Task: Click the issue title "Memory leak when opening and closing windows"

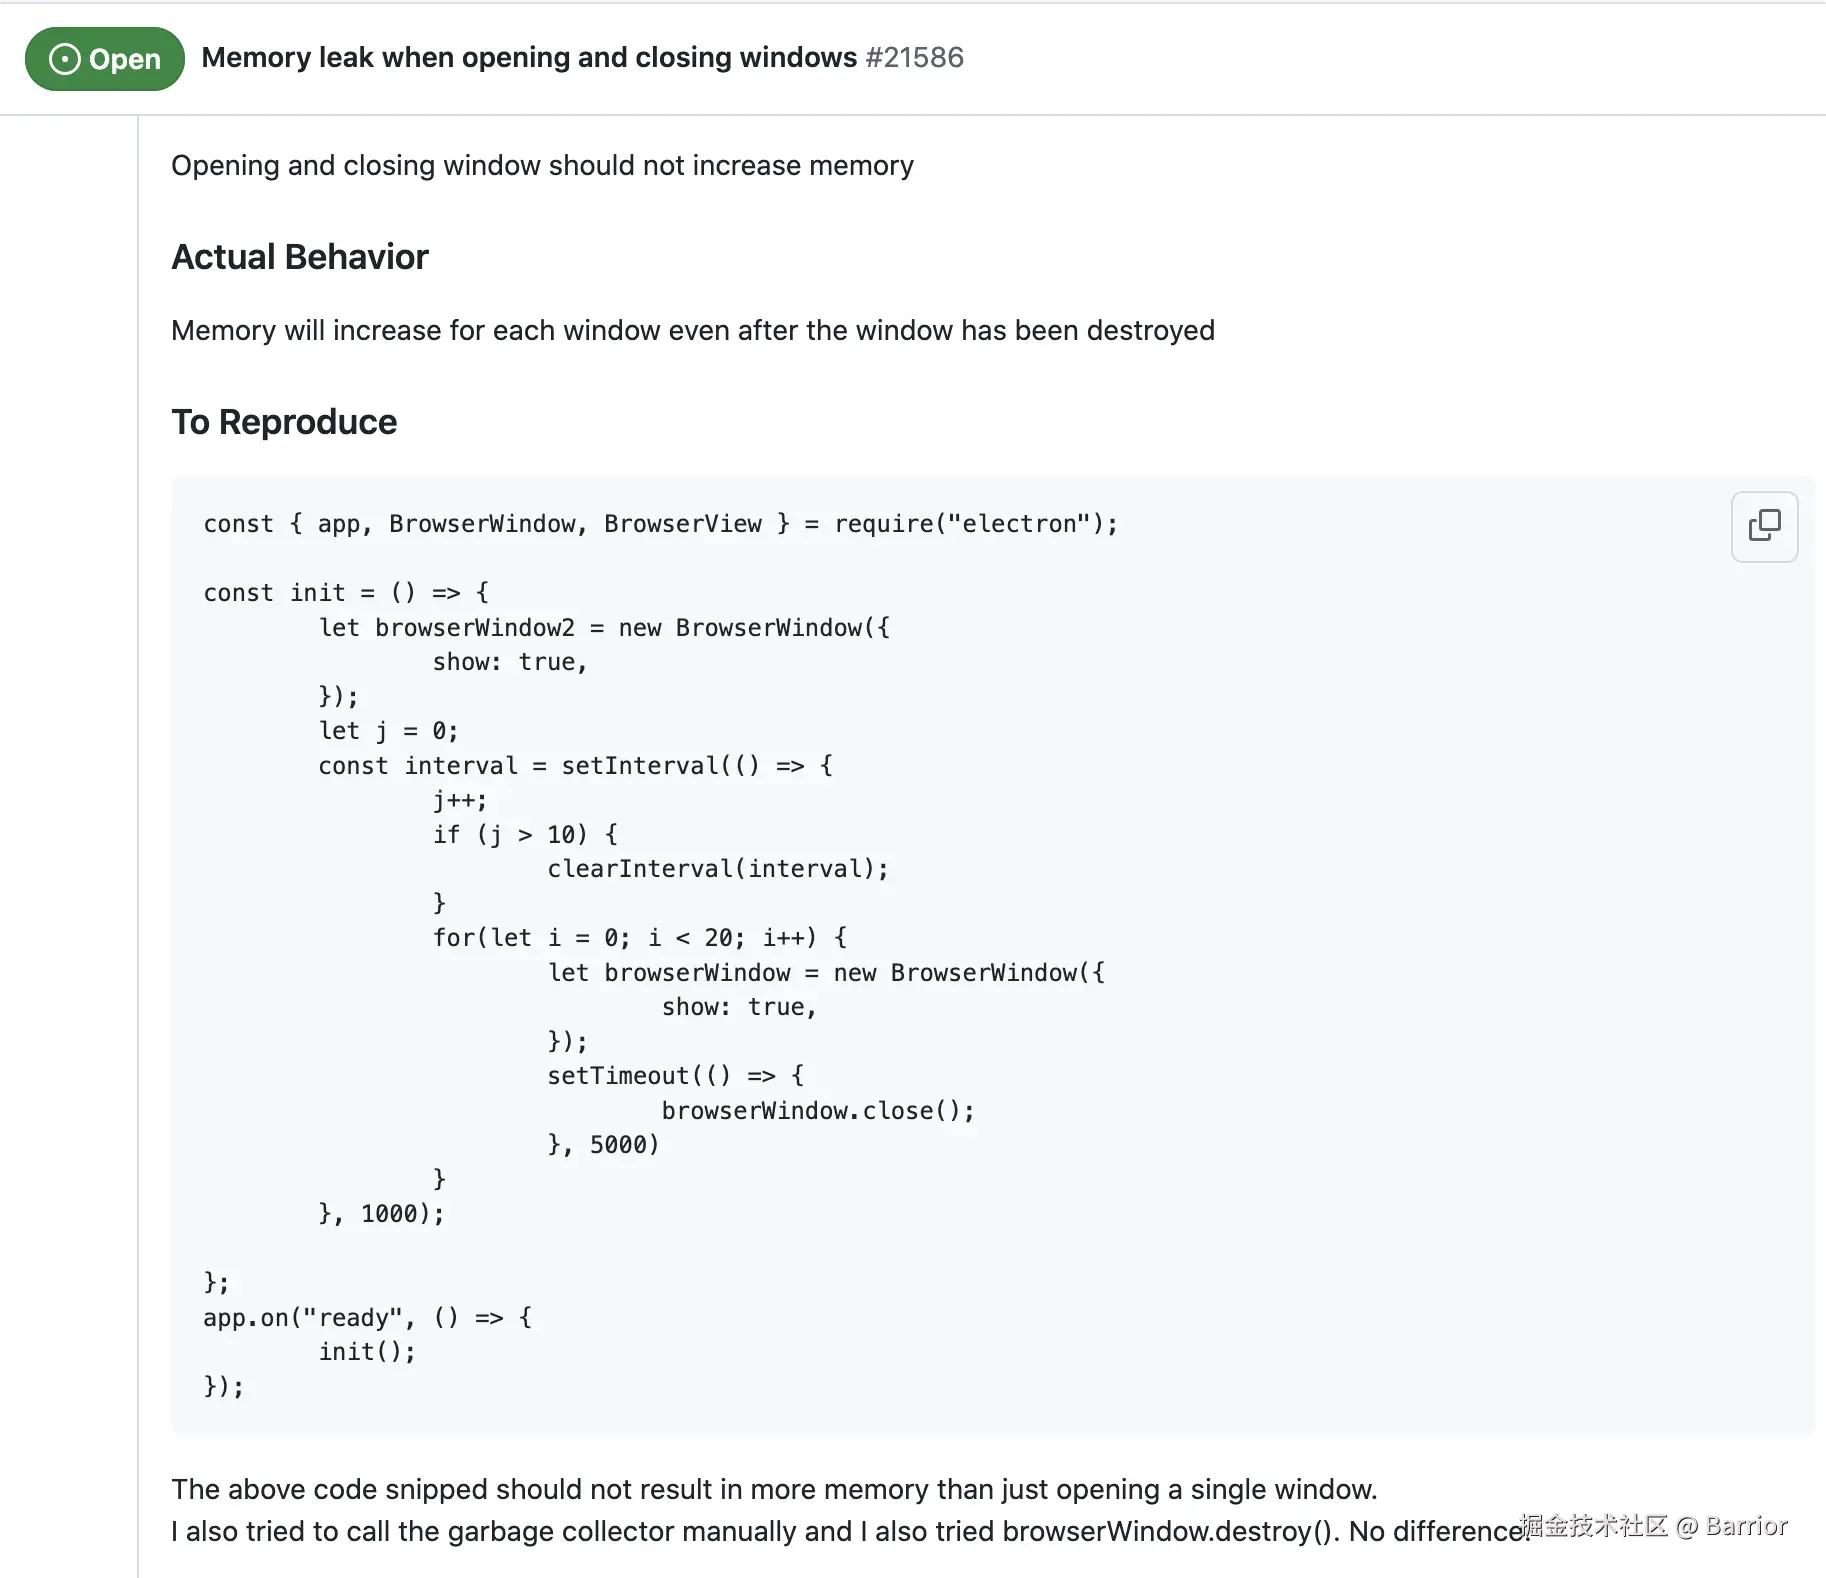Action: pos(529,57)
